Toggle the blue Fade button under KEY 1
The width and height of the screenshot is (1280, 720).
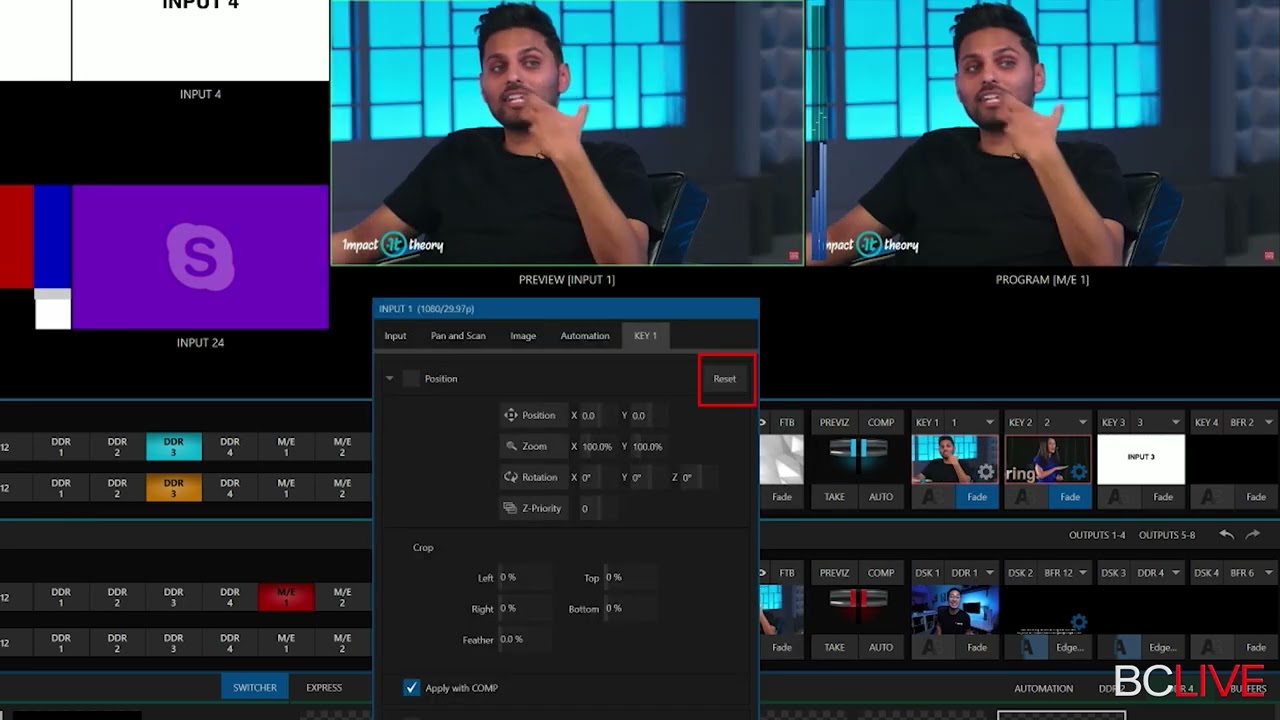pos(977,497)
